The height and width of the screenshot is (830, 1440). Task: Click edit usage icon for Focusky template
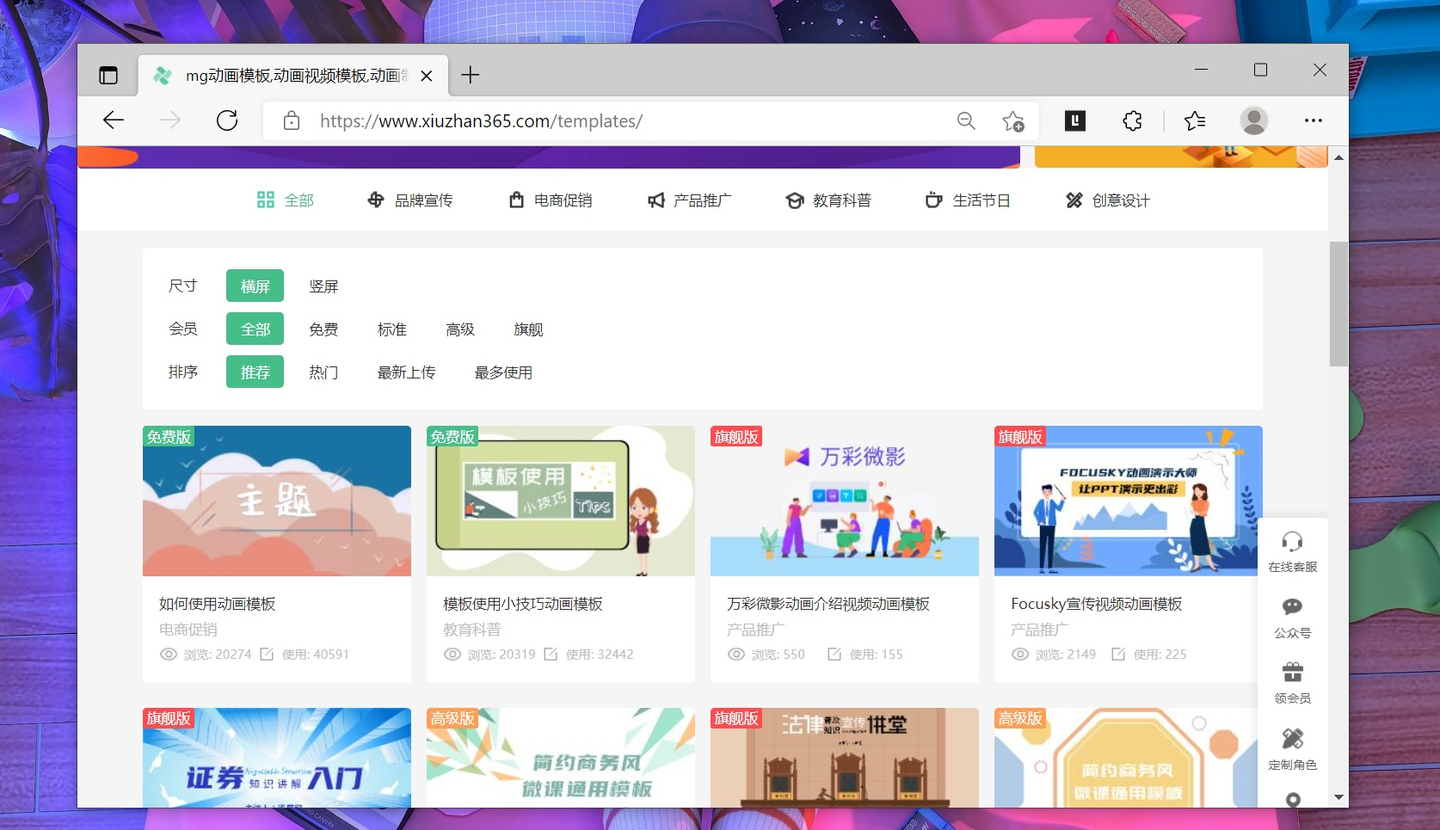[1118, 654]
